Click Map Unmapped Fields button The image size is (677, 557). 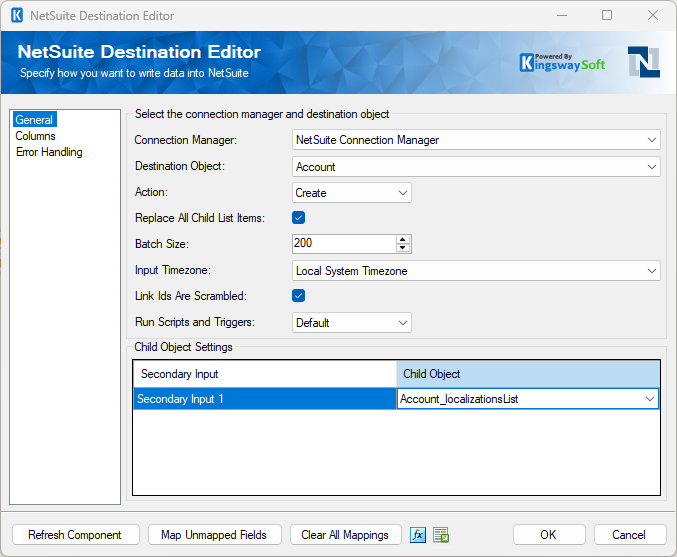tap(215, 535)
